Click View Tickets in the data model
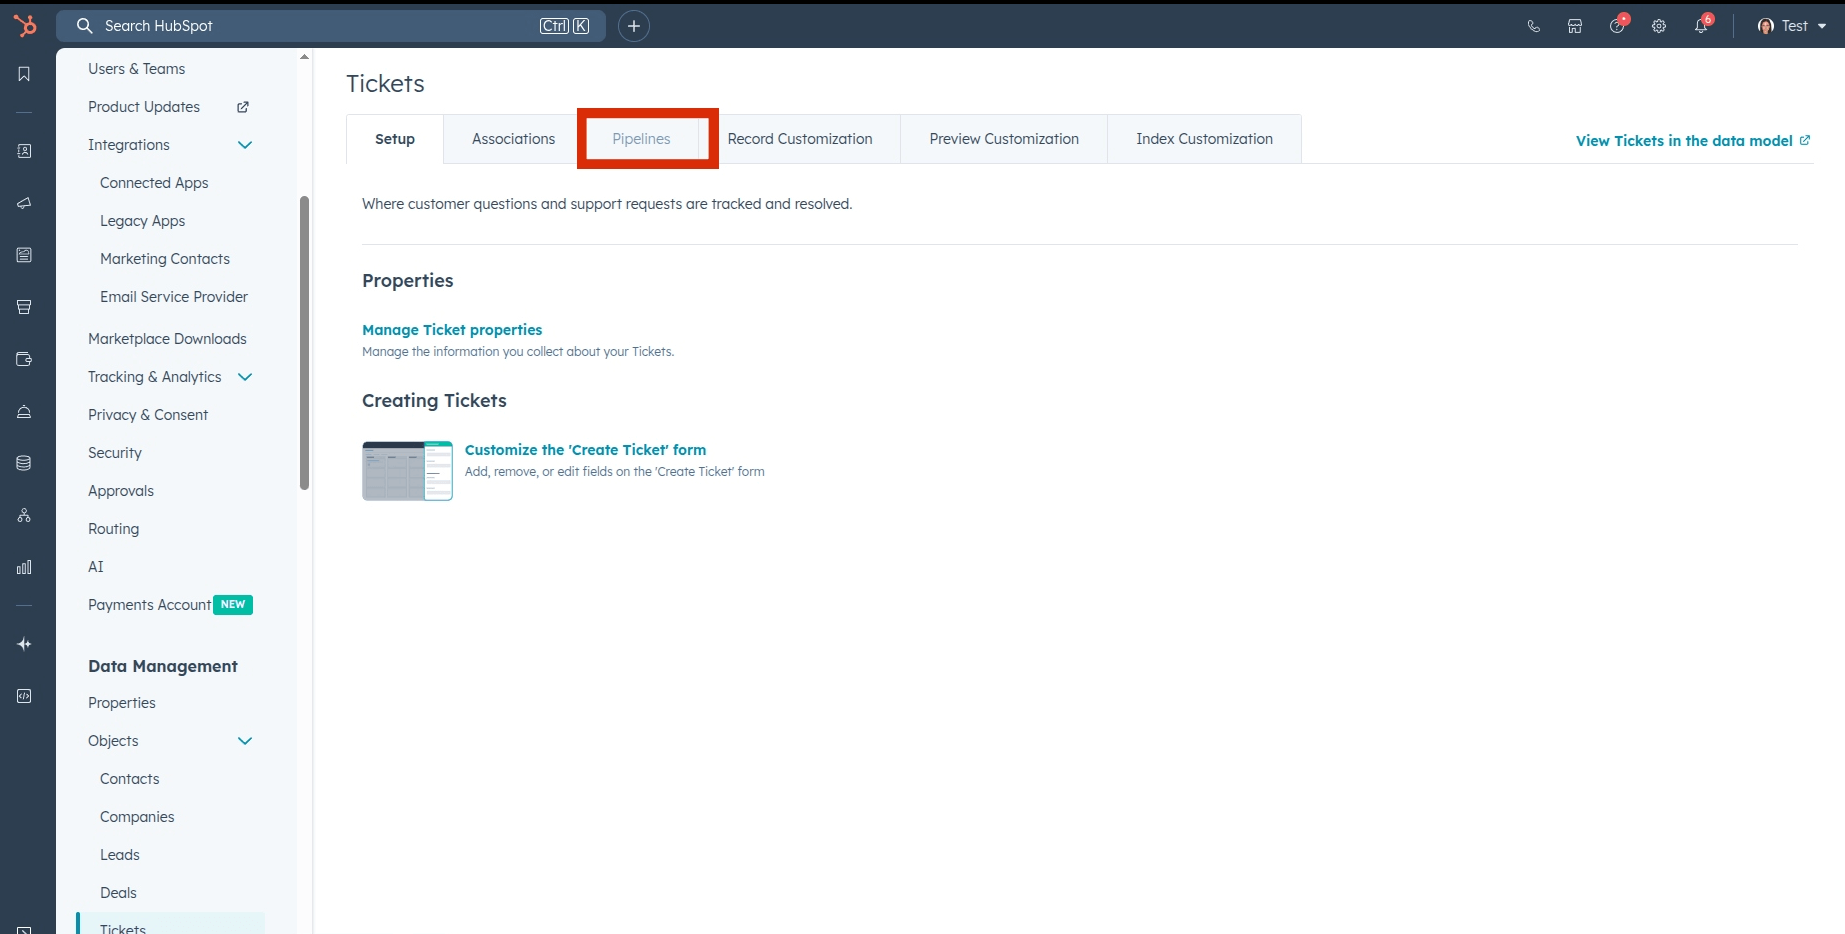Viewport: 1845px width, 934px height. [1684, 140]
